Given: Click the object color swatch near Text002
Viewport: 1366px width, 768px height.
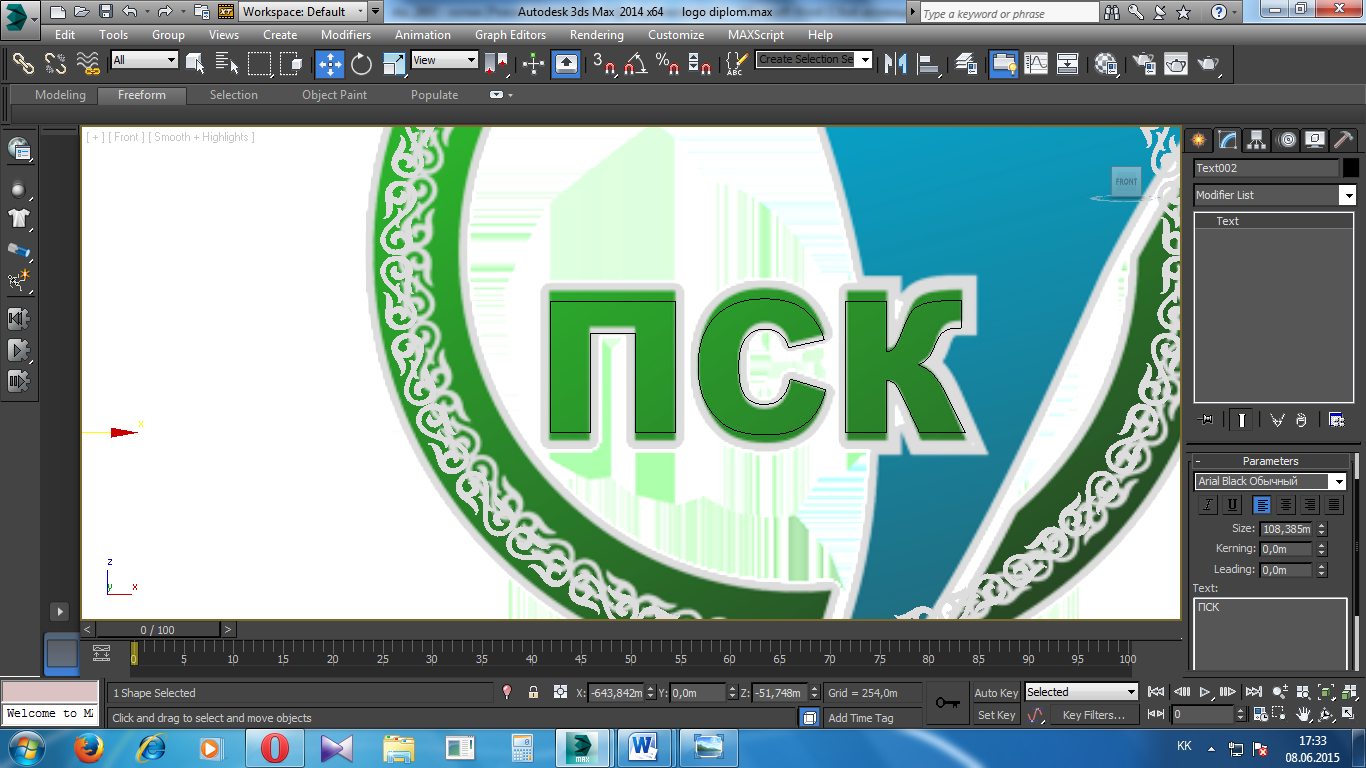Looking at the screenshot, I should [1351, 168].
